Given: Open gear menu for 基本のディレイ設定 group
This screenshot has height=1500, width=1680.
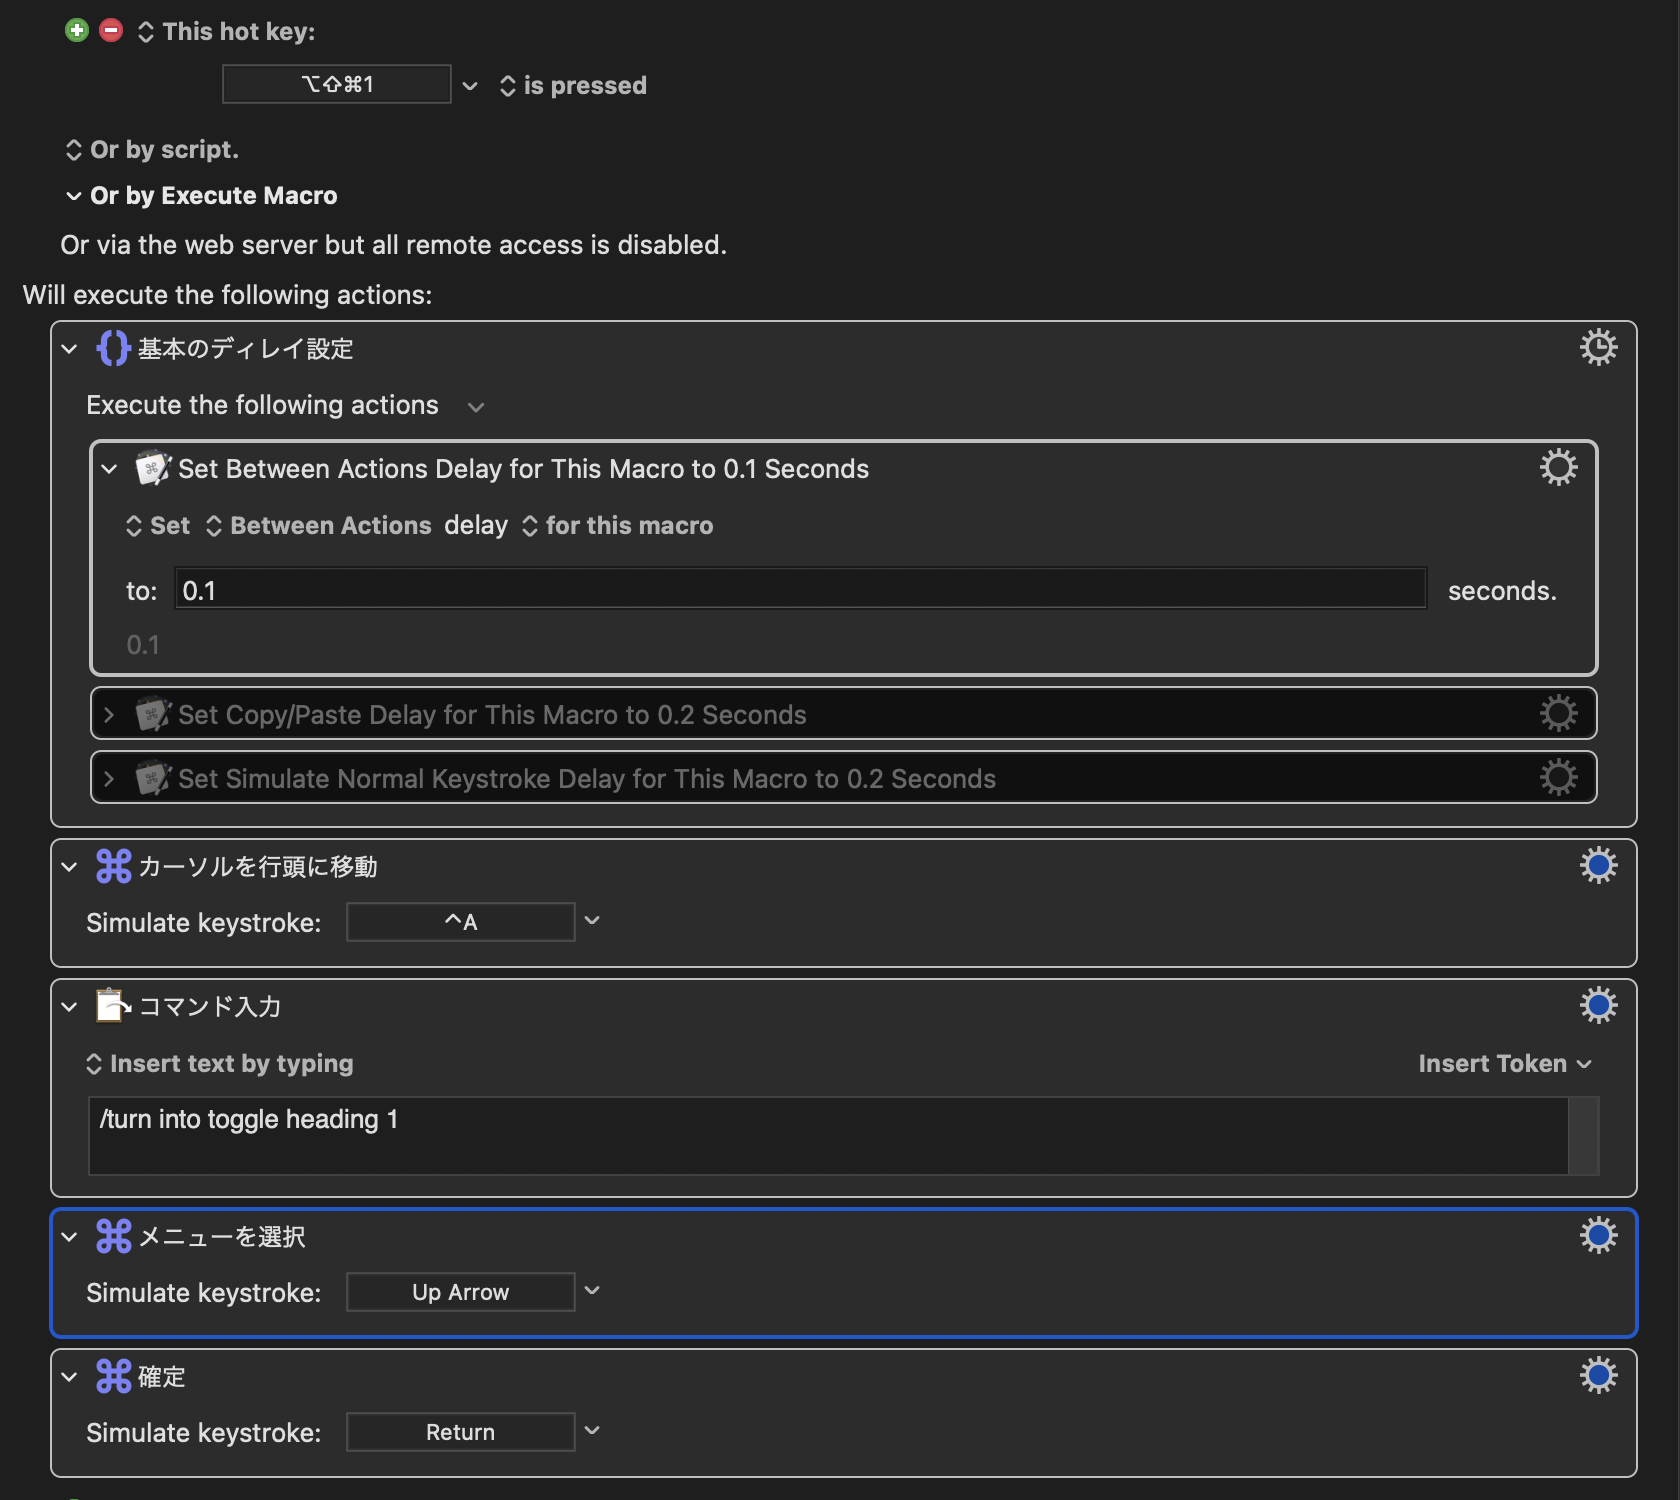Looking at the screenshot, I should click(1598, 347).
